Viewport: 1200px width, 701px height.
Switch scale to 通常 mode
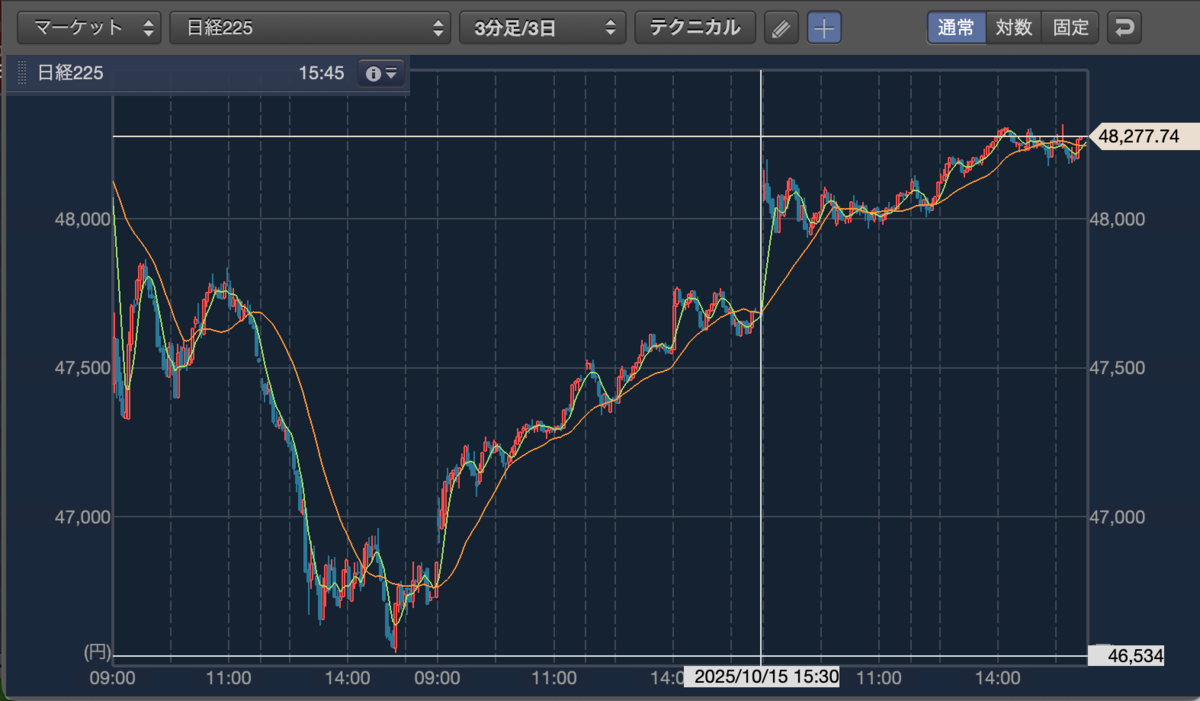tap(956, 28)
